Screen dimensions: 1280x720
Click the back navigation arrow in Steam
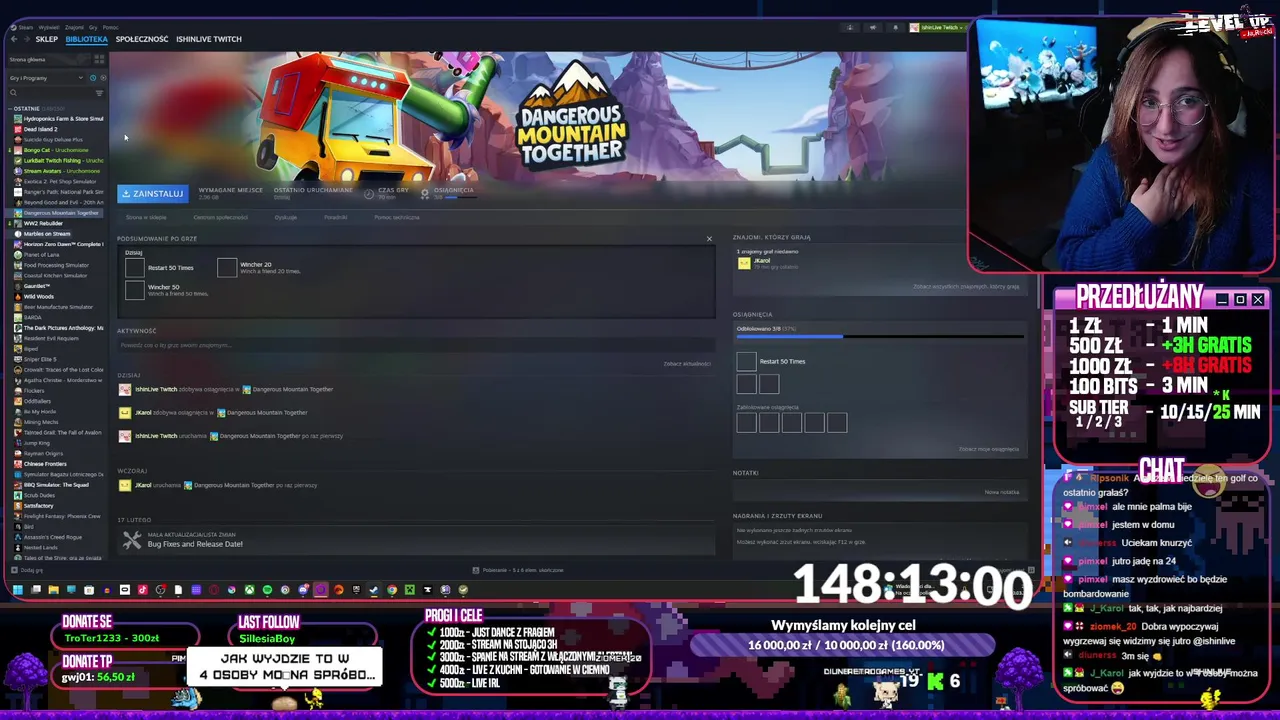pyautogui.click(x=13, y=39)
